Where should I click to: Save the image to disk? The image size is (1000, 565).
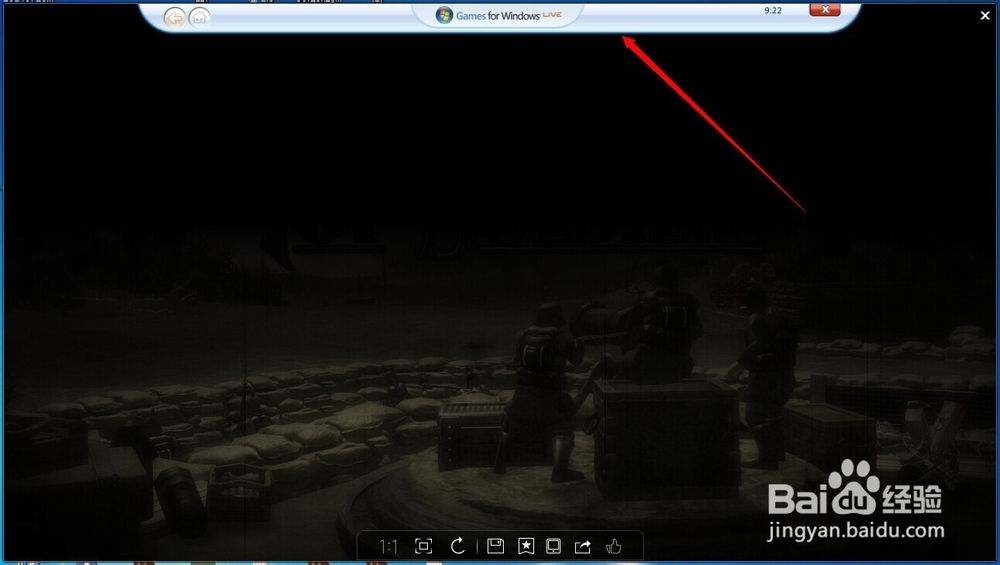pyautogui.click(x=496, y=546)
